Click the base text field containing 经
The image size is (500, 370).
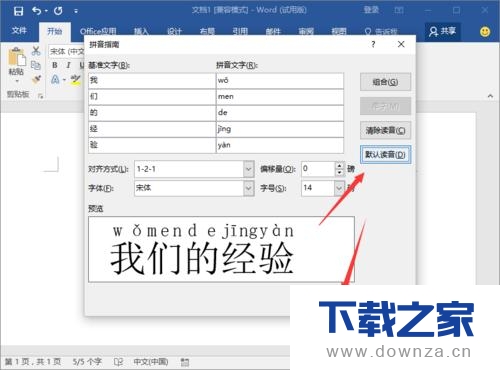click(x=152, y=129)
